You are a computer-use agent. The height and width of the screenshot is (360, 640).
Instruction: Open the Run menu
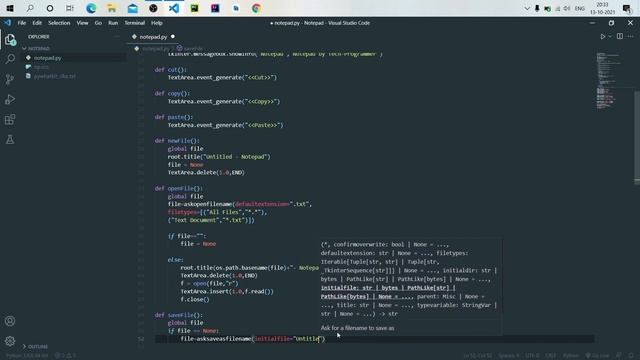coord(113,23)
